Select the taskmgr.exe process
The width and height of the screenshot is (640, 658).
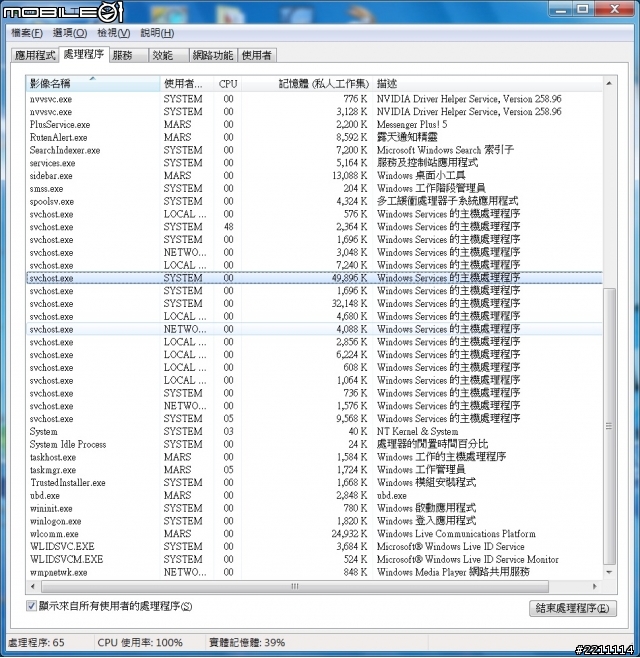coord(314,470)
